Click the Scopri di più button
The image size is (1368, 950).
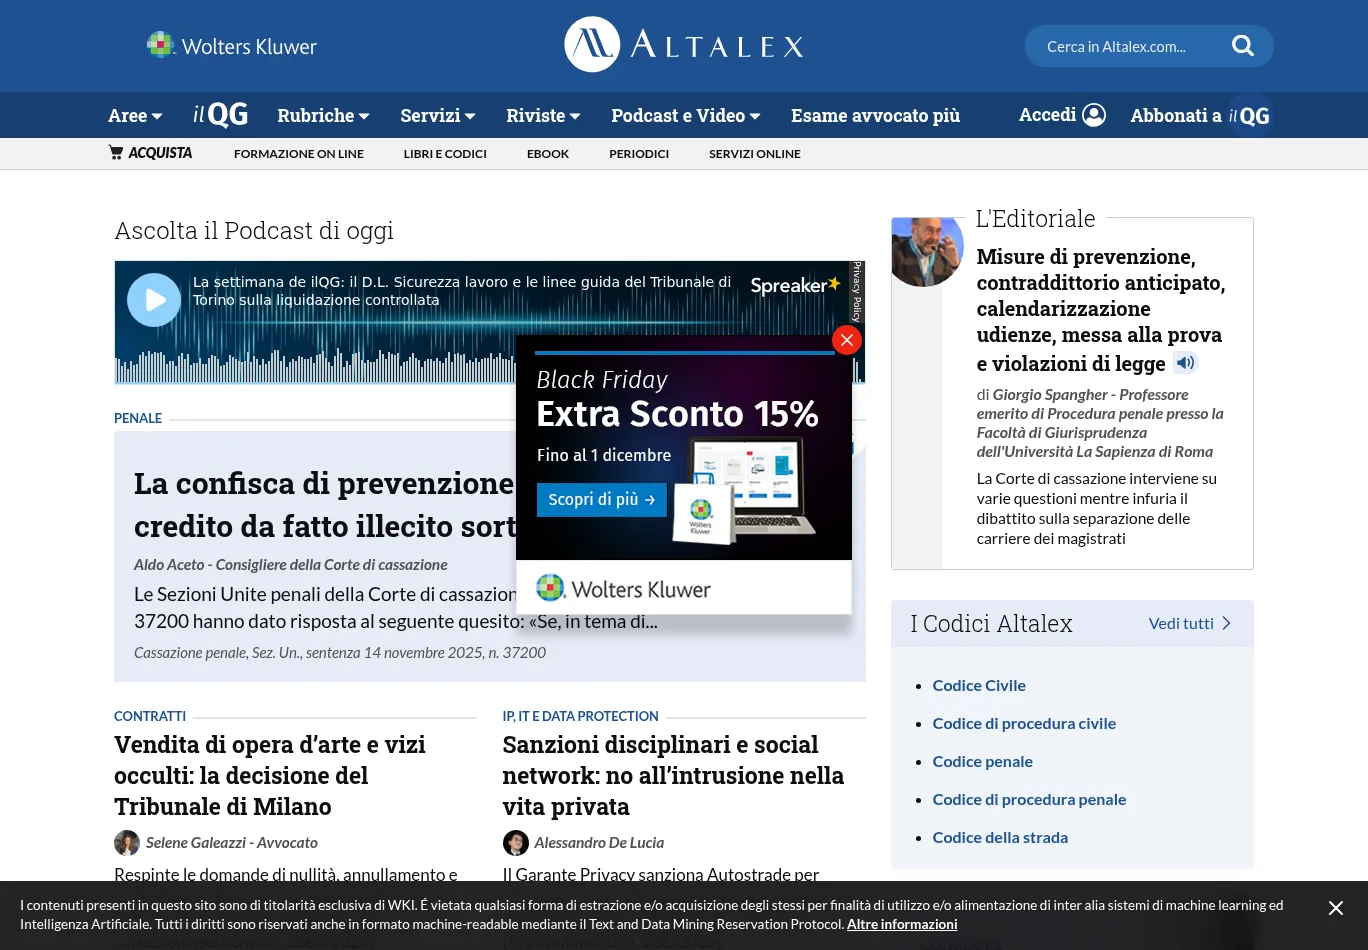coord(601,500)
